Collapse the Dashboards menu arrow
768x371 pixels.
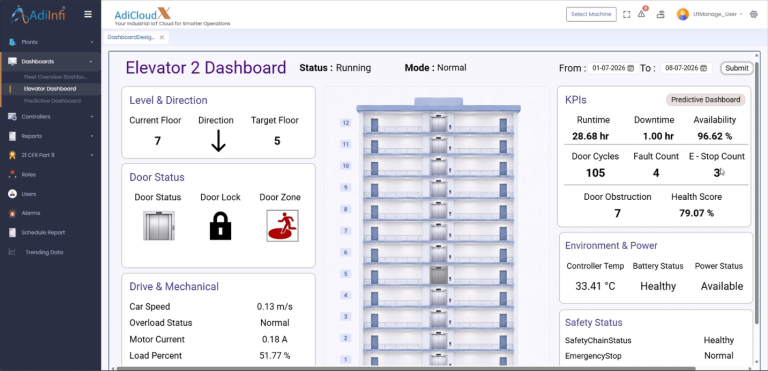(x=91, y=62)
